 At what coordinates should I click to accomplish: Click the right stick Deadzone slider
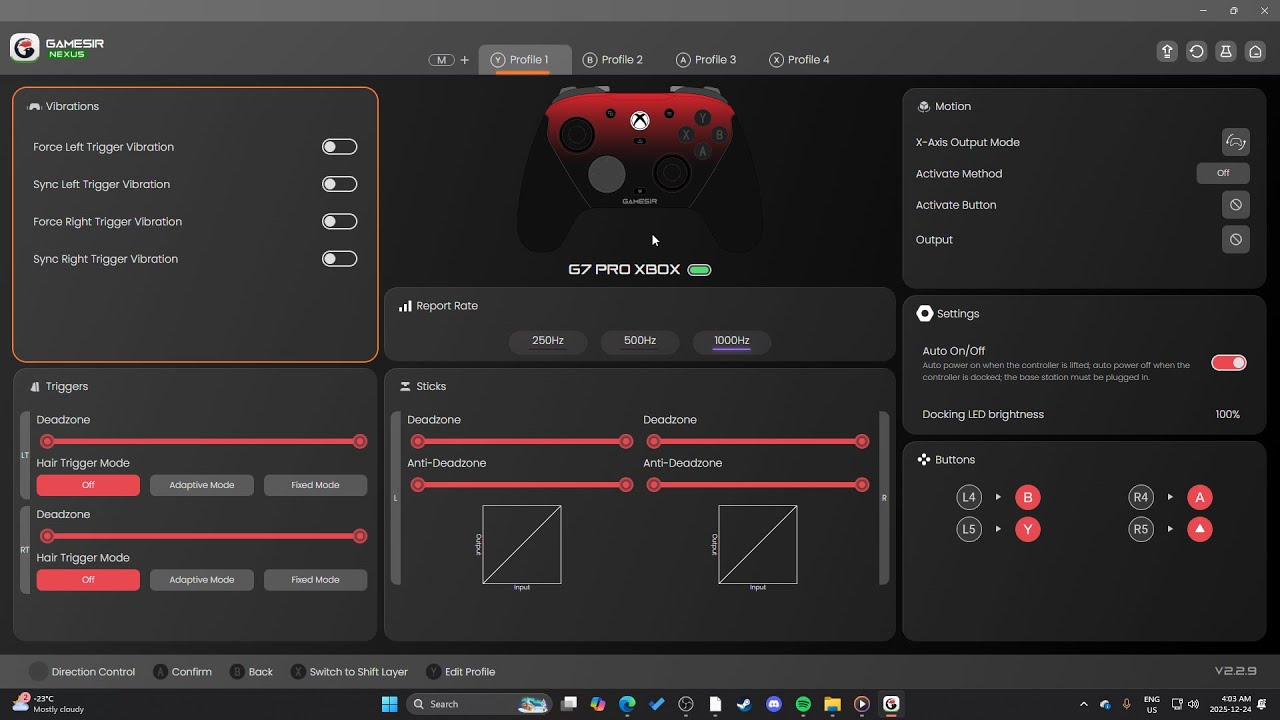coord(757,442)
